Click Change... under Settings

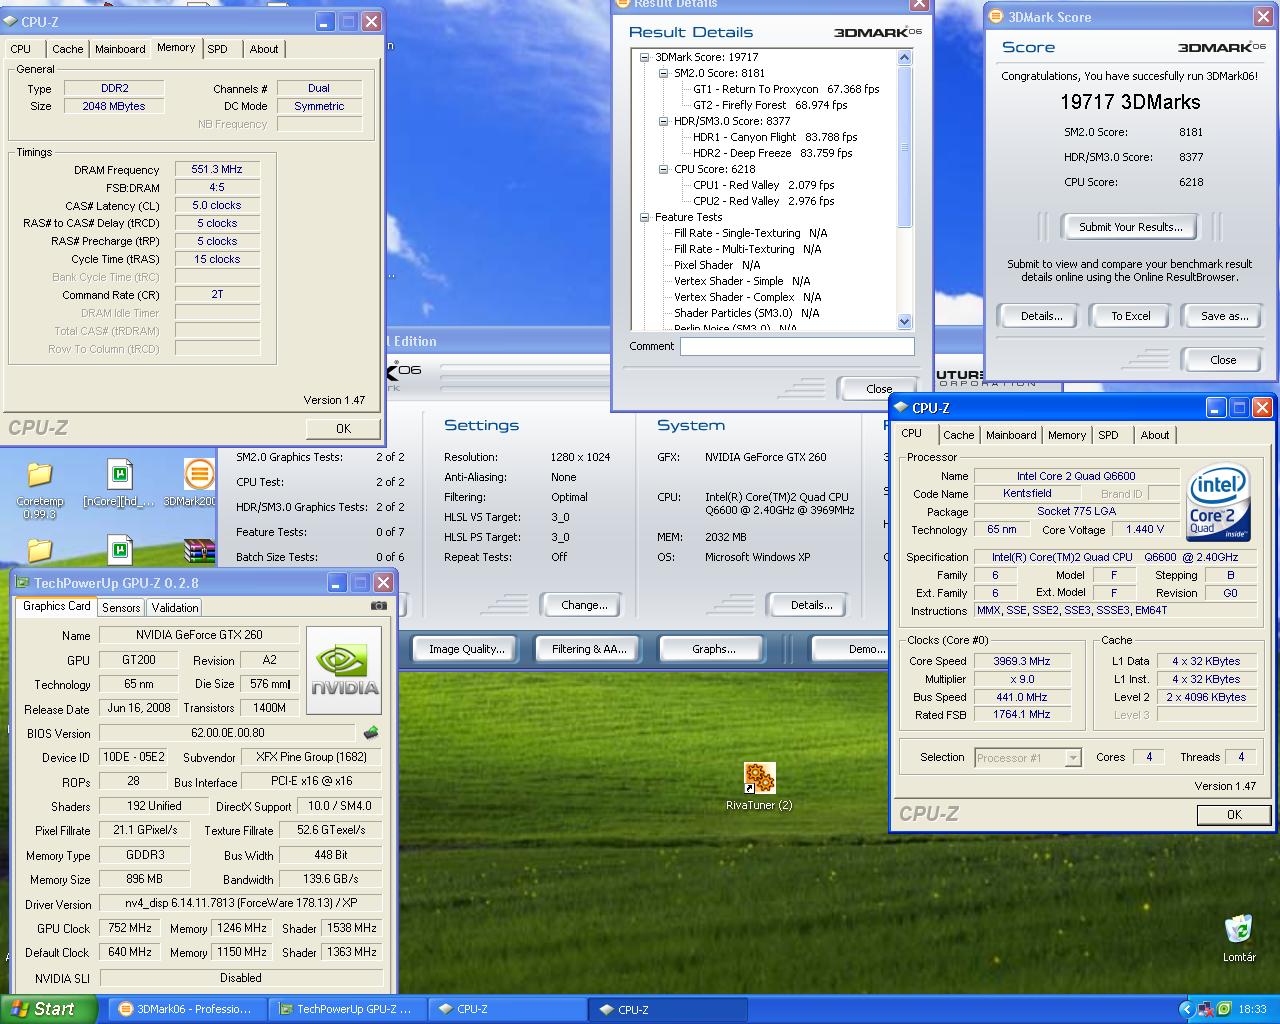(584, 605)
